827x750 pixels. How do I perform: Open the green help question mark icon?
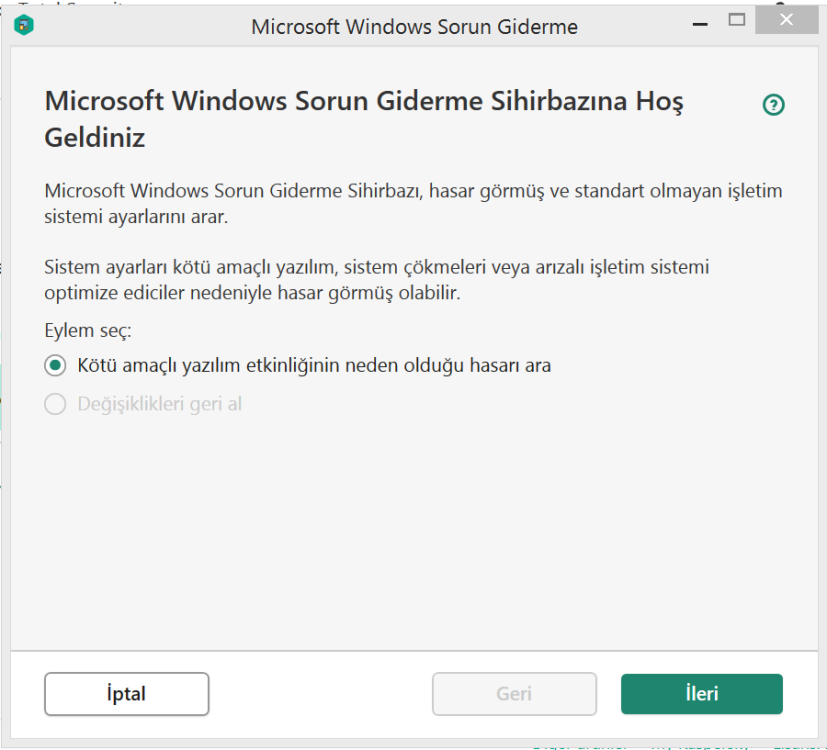tap(773, 104)
